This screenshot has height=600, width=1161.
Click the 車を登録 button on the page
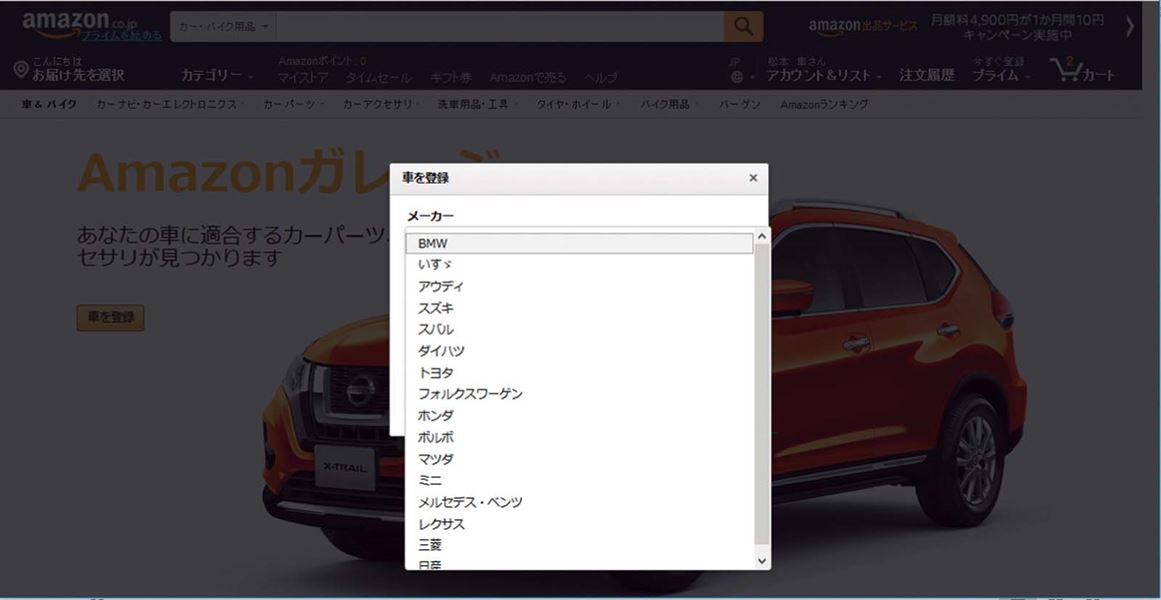pos(110,318)
